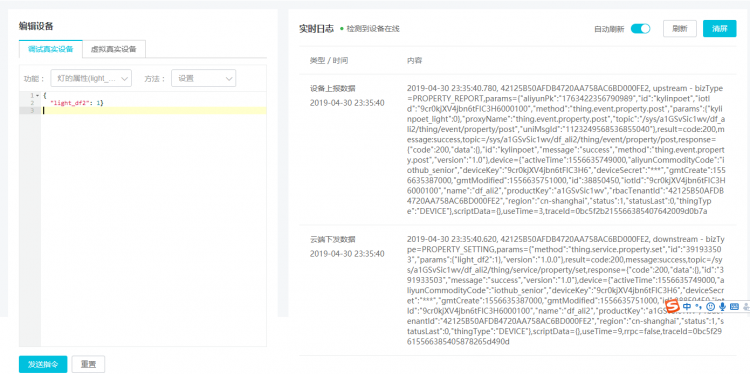Viewport: 750px width, 374px height.
Task: Open the 方法 dropdown showing 设置
Action: (x=203, y=78)
